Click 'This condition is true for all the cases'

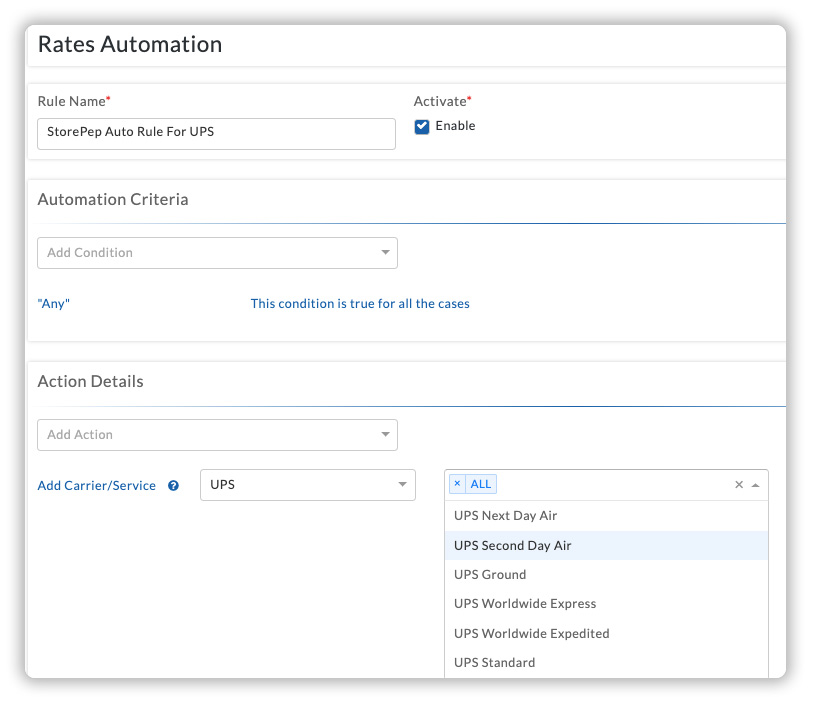(360, 304)
